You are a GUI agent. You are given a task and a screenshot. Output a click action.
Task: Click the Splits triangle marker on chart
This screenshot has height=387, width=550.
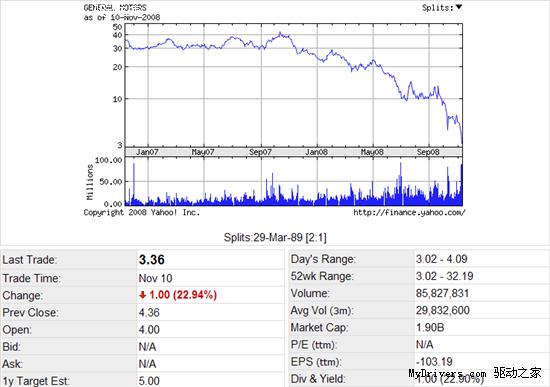coord(459,7)
